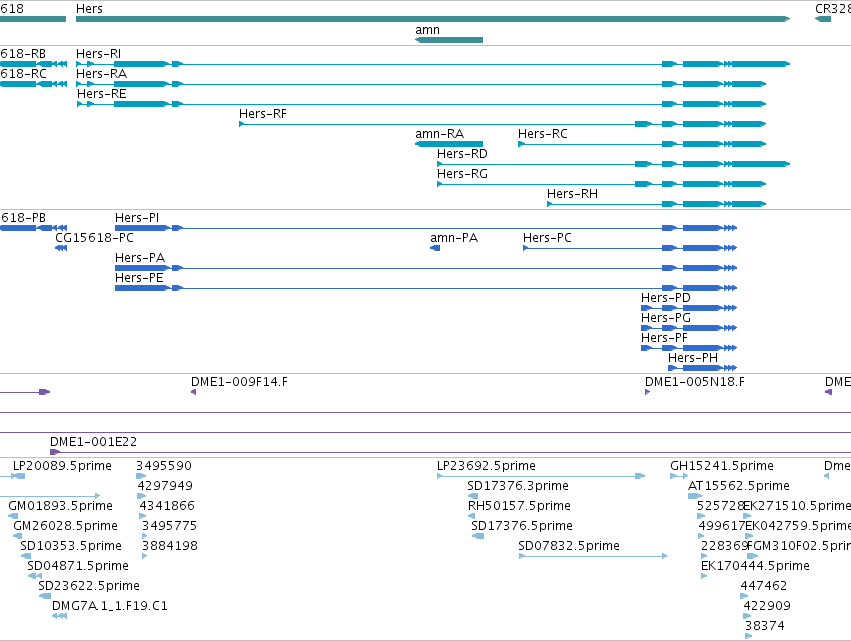
Task: Select the Hers-RF transcript label
Action: click(x=263, y=114)
